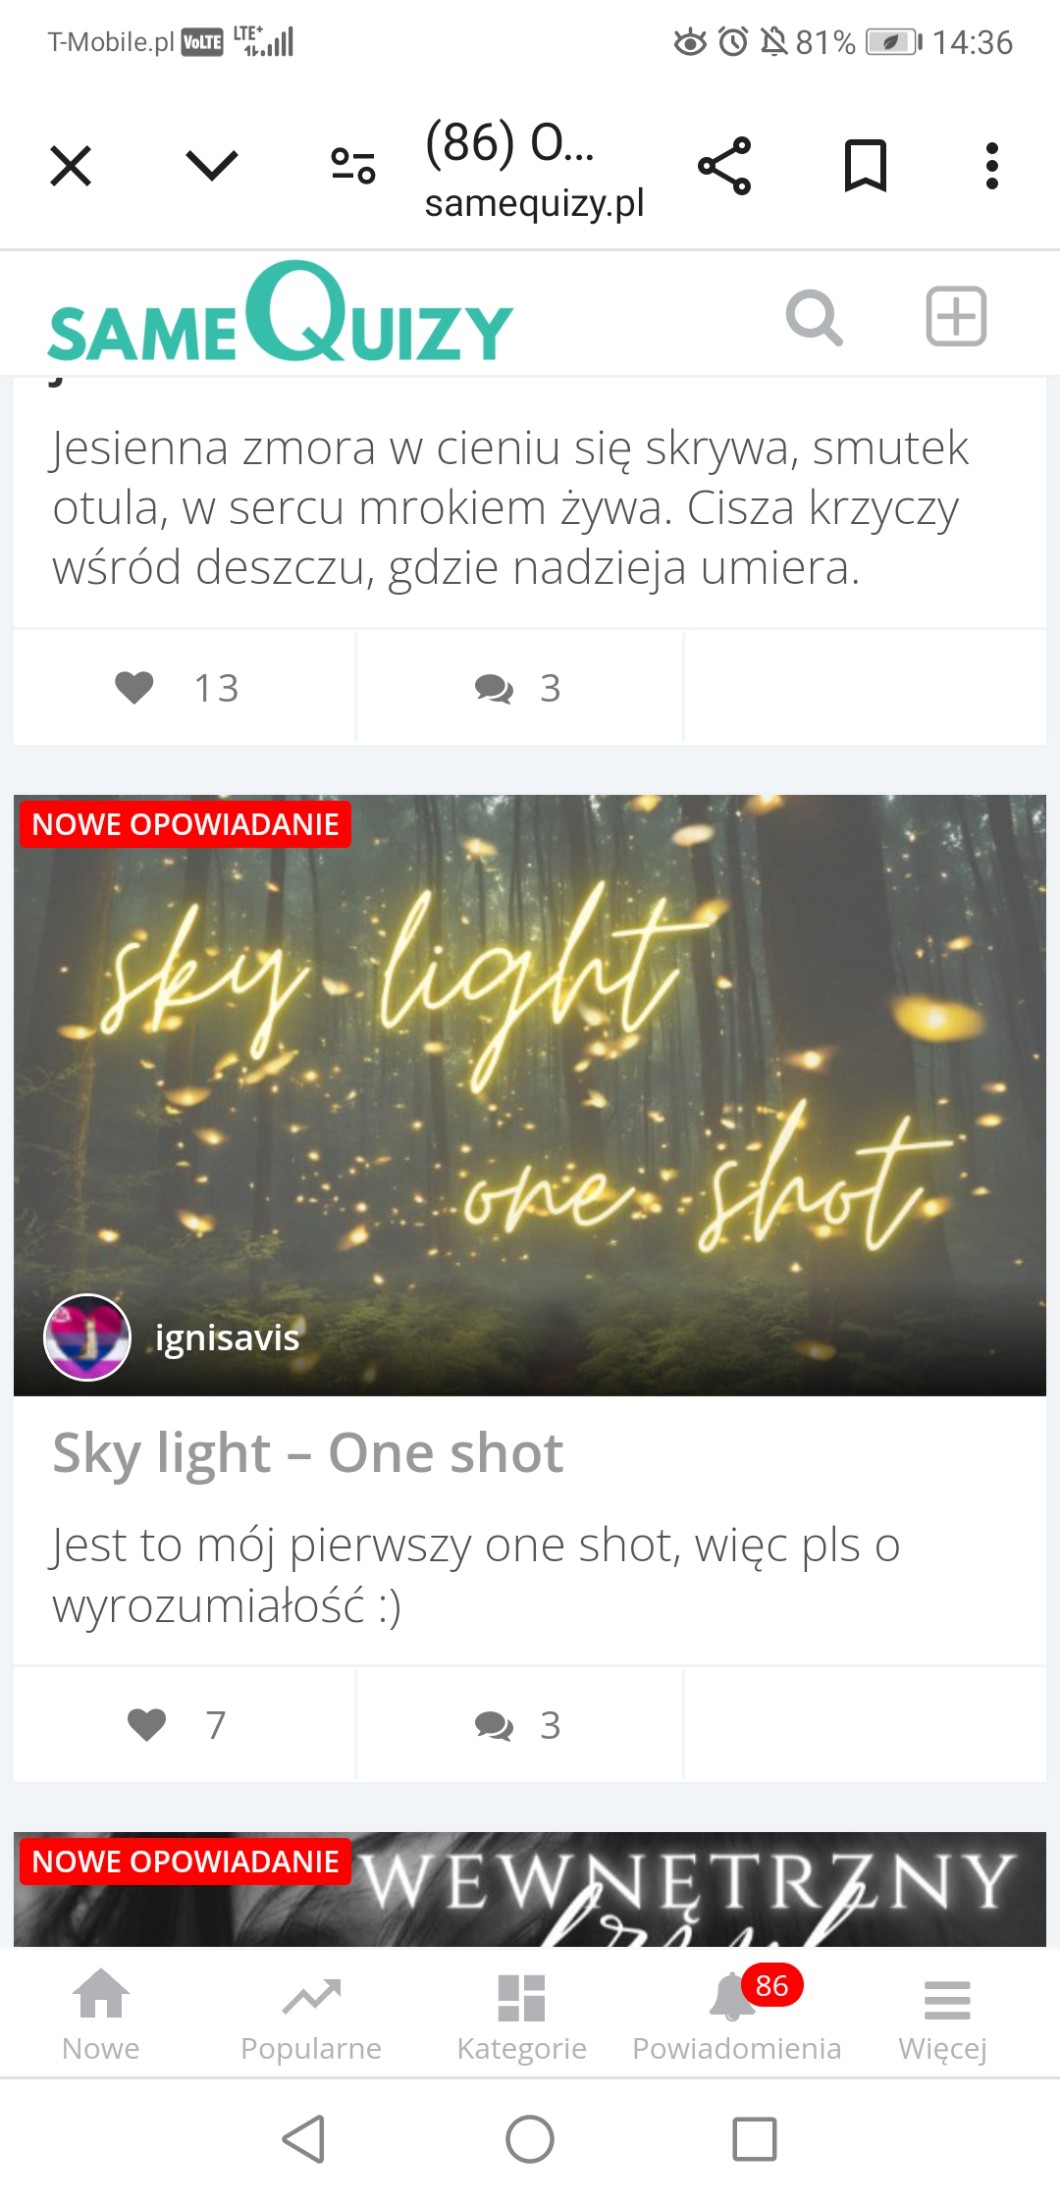Open Powiadomienia with 86 badge
This screenshot has height=2202, width=1060.
point(737,2014)
